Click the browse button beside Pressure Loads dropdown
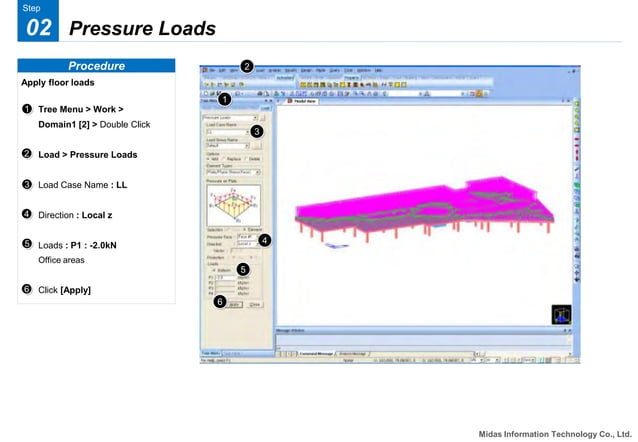The height and width of the screenshot is (442, 638). pos(263,118)
